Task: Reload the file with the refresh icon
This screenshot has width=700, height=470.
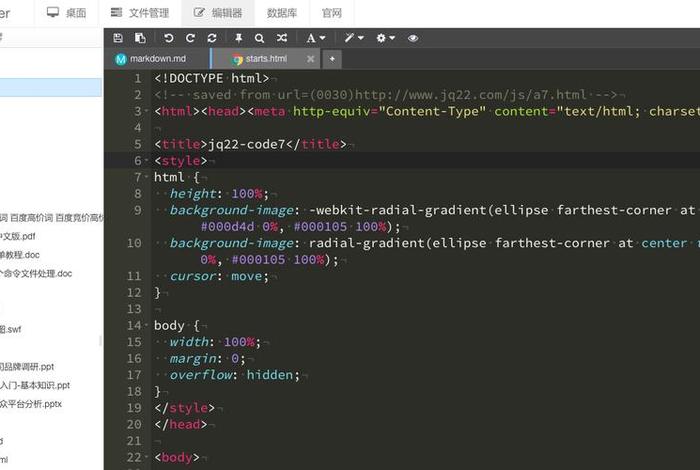Action: (212, 38)
